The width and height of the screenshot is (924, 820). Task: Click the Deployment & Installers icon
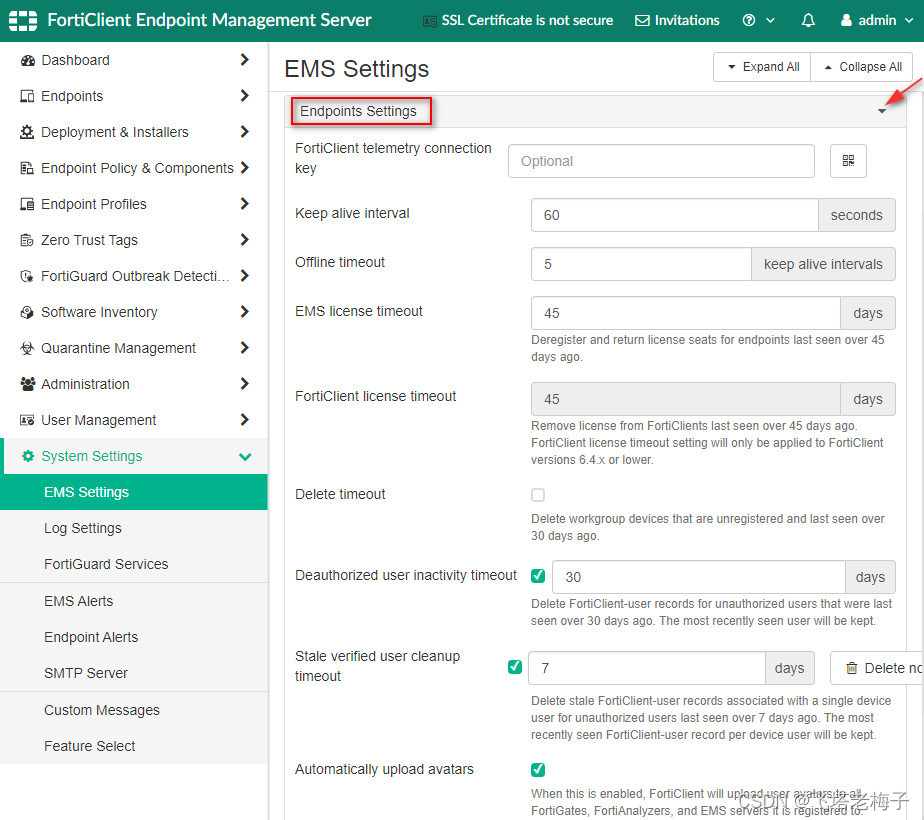coord(27,133)
